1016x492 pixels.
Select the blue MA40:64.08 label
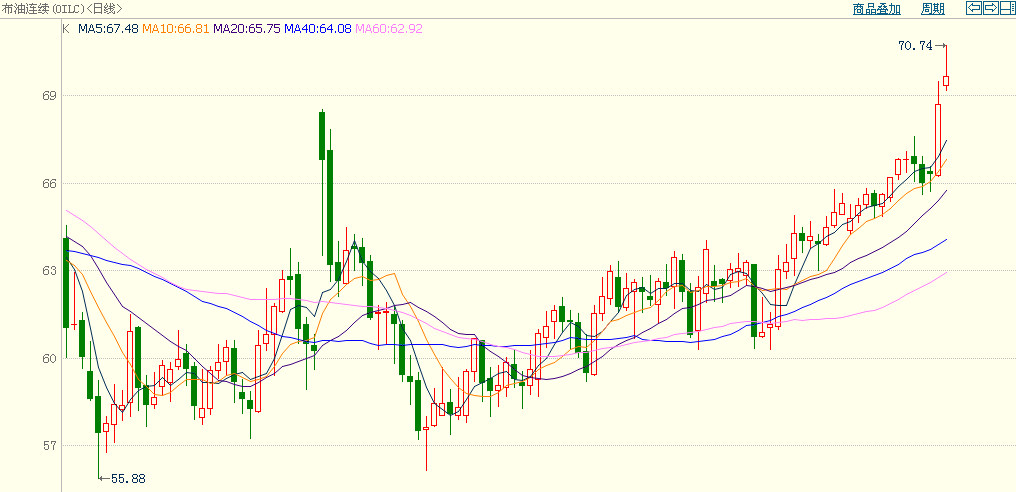pyautogui.click(x=318, y=29)
